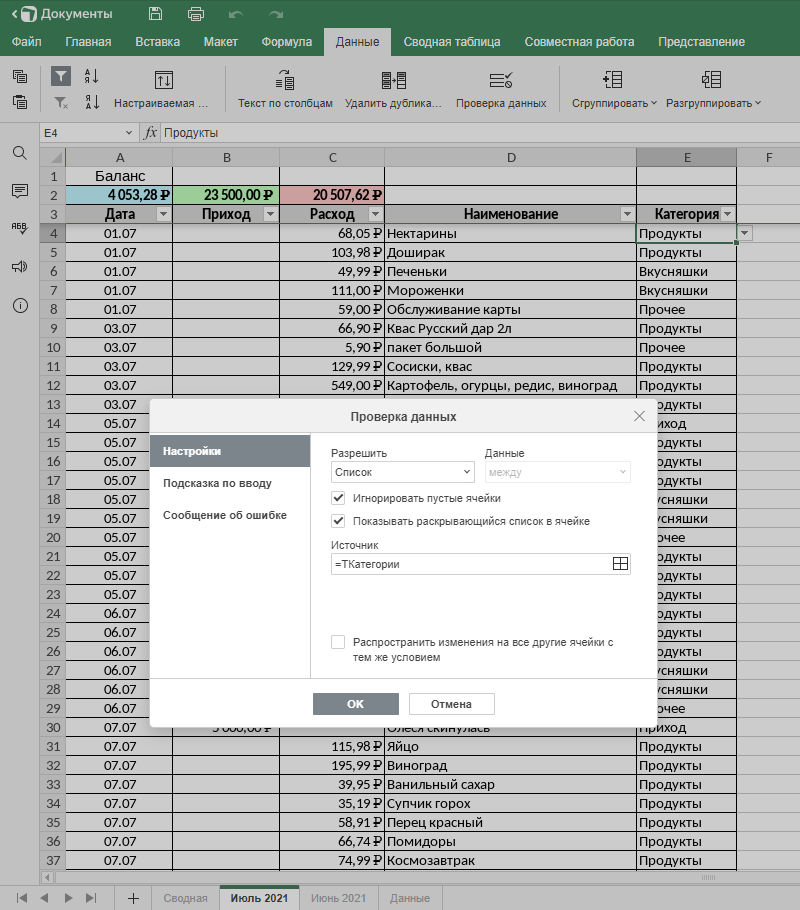Click the Save icon in title bar
This screenshot has height=910, width=800.
click(155, 14)
